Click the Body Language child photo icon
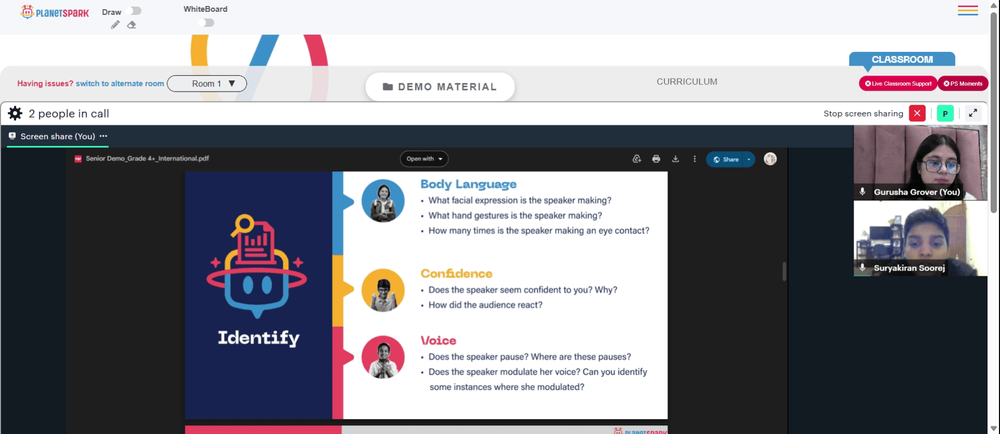Viewport: 1000px width, 434px height. [x=383, y=201]
